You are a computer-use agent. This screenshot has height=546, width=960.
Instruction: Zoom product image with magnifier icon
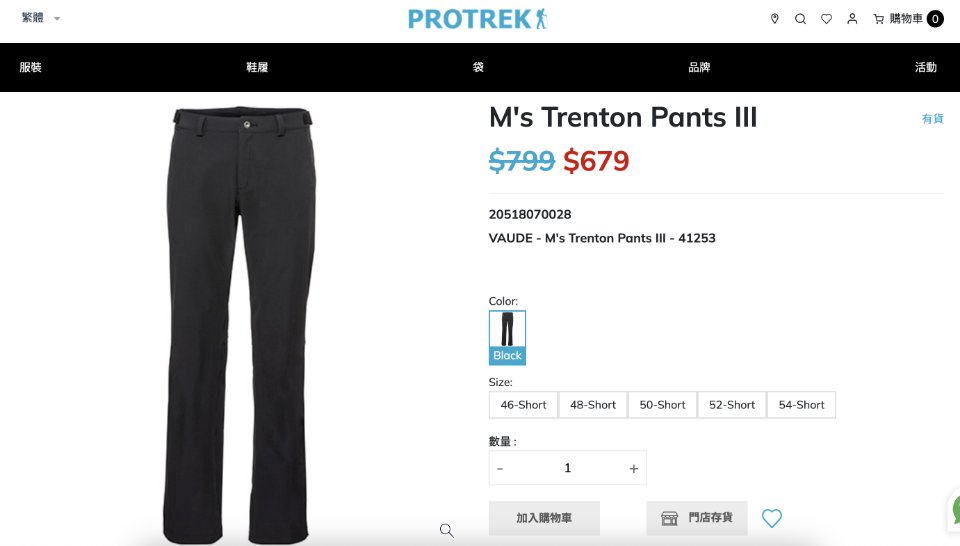tap(447, 531)
